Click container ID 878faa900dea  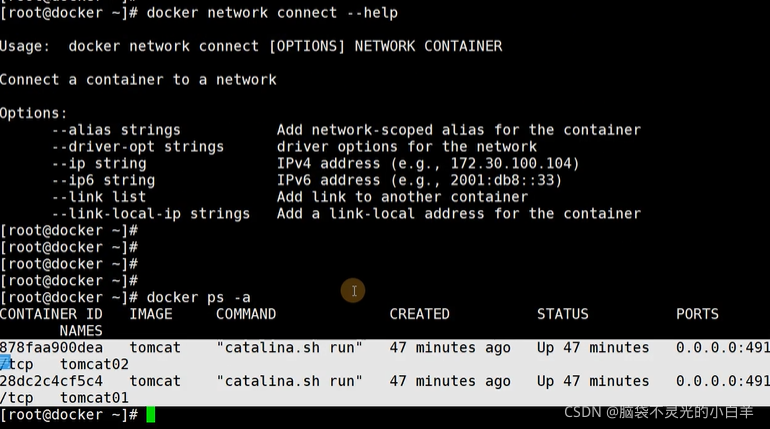point(52,348)
